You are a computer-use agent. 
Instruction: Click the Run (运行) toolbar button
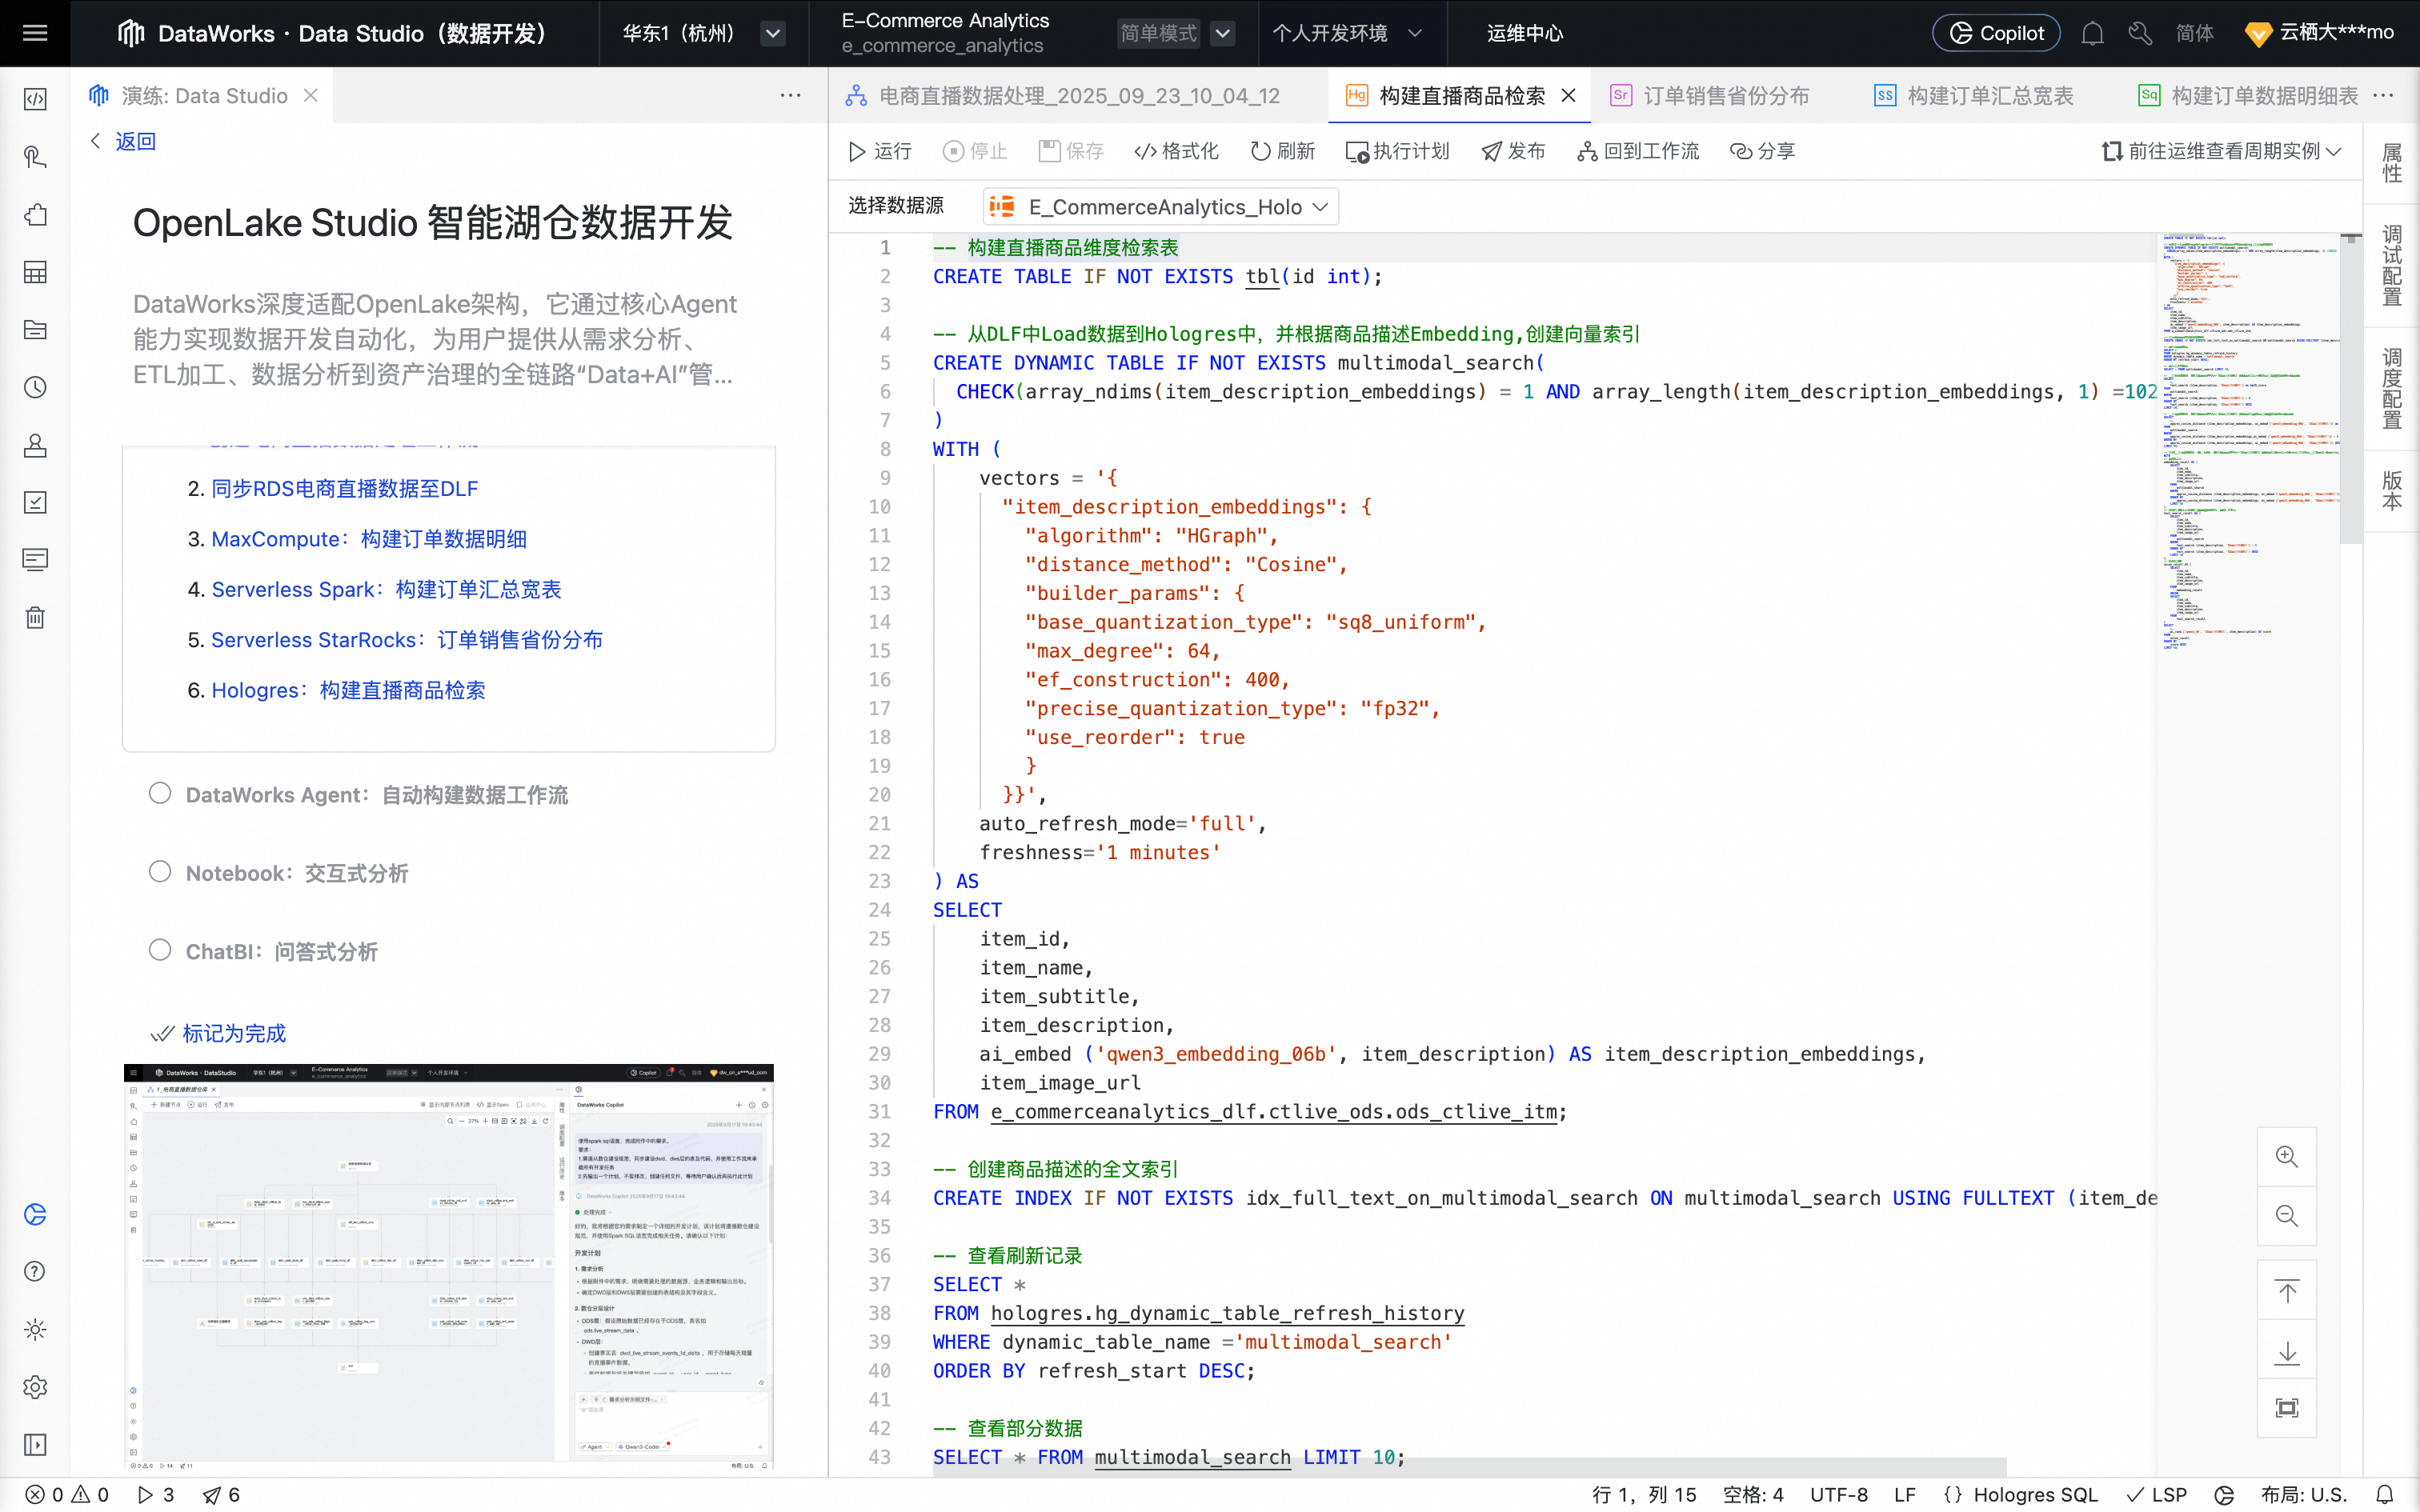click(880, 151)
